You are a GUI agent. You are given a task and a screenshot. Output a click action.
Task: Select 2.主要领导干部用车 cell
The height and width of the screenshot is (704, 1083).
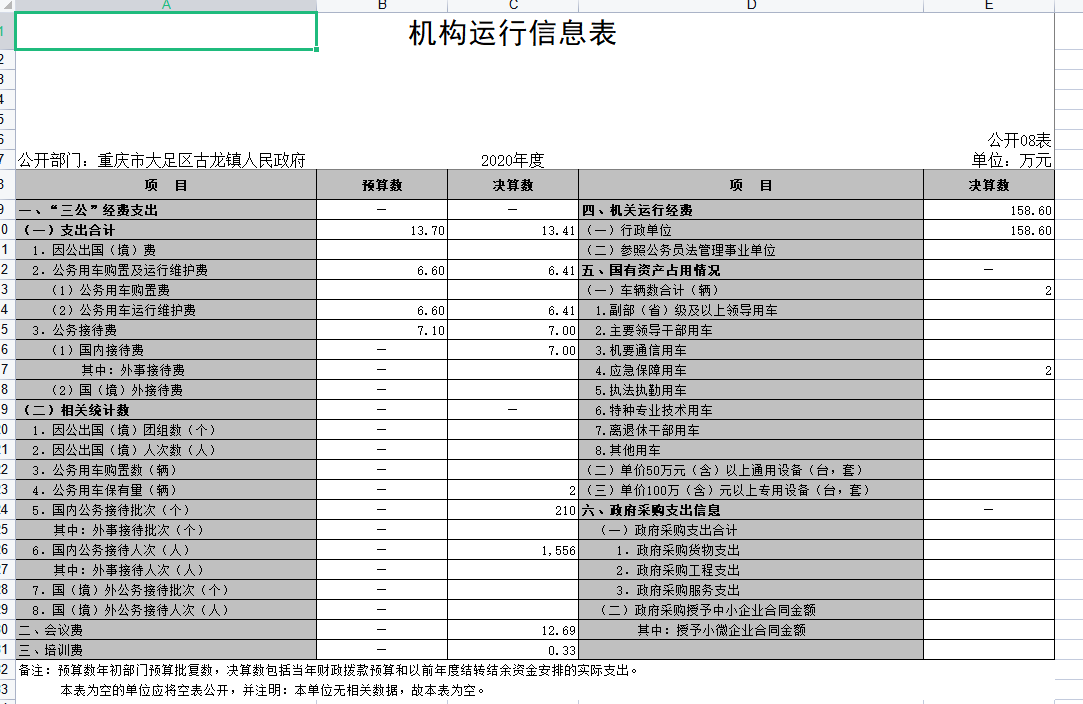click(751, 330)
